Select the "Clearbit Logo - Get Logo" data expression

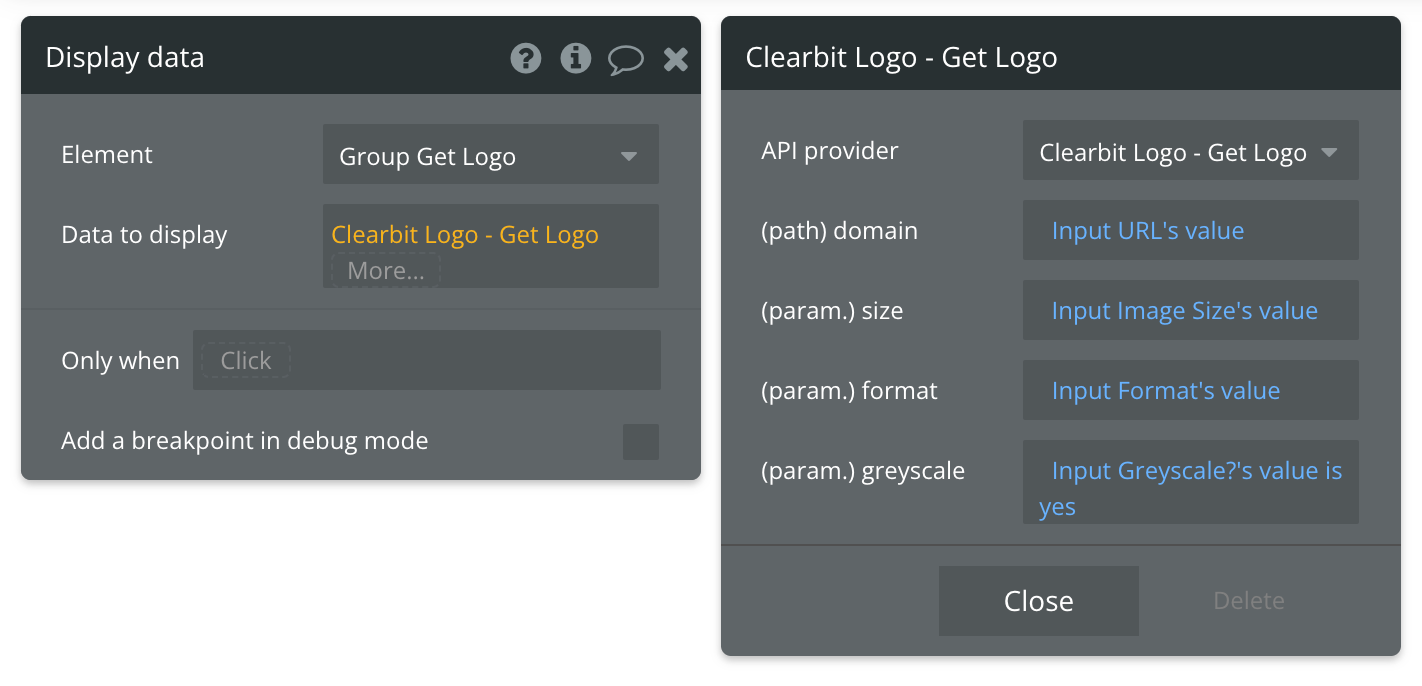coord(465,234)
